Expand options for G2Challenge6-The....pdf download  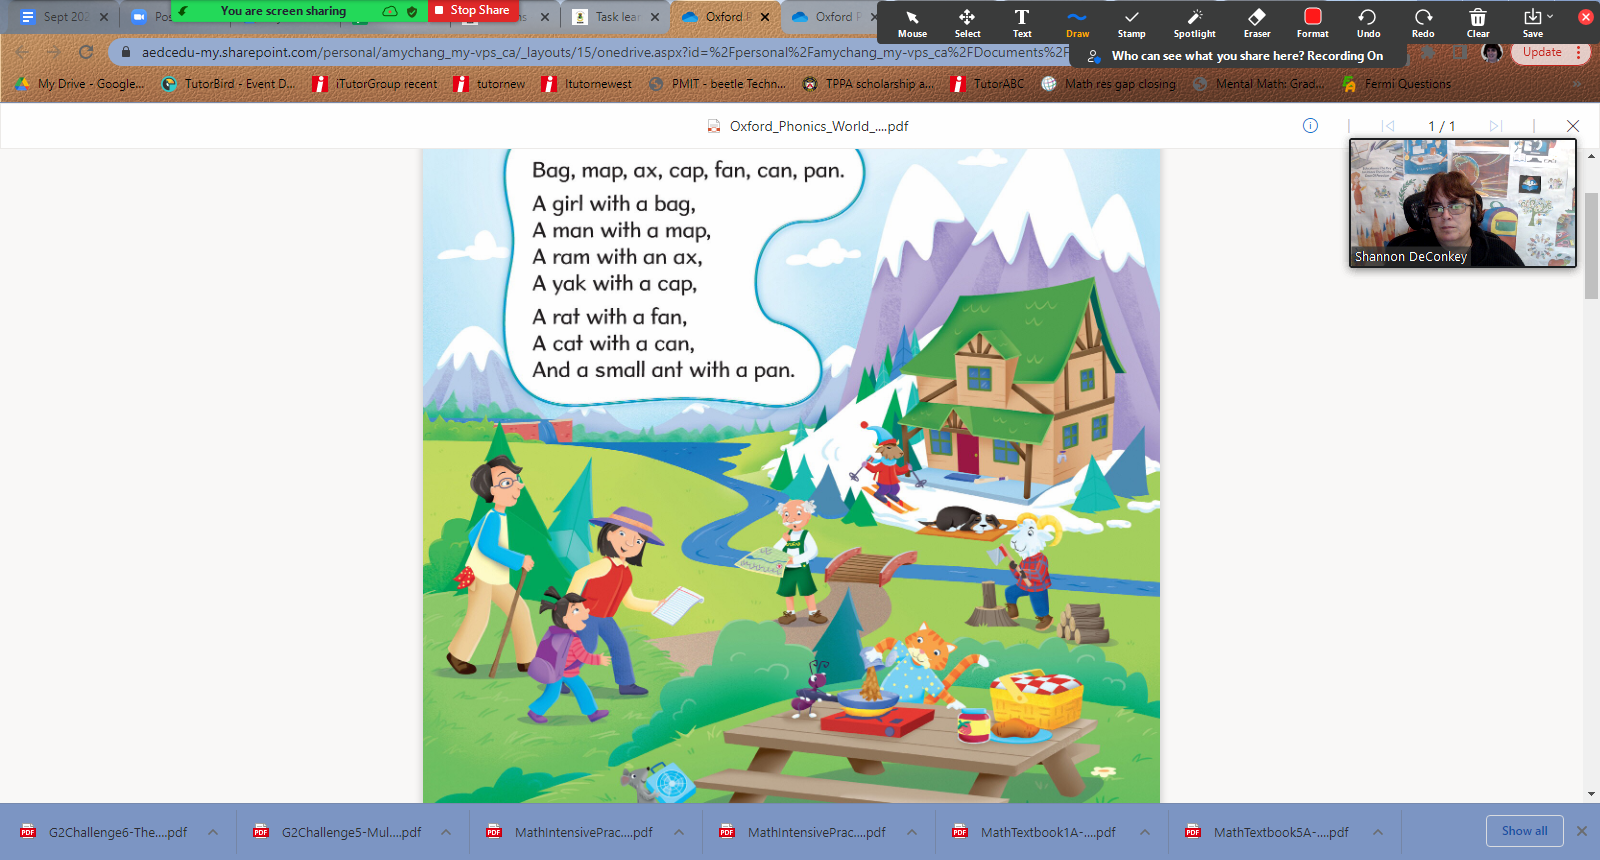click(x=213, y=832)
